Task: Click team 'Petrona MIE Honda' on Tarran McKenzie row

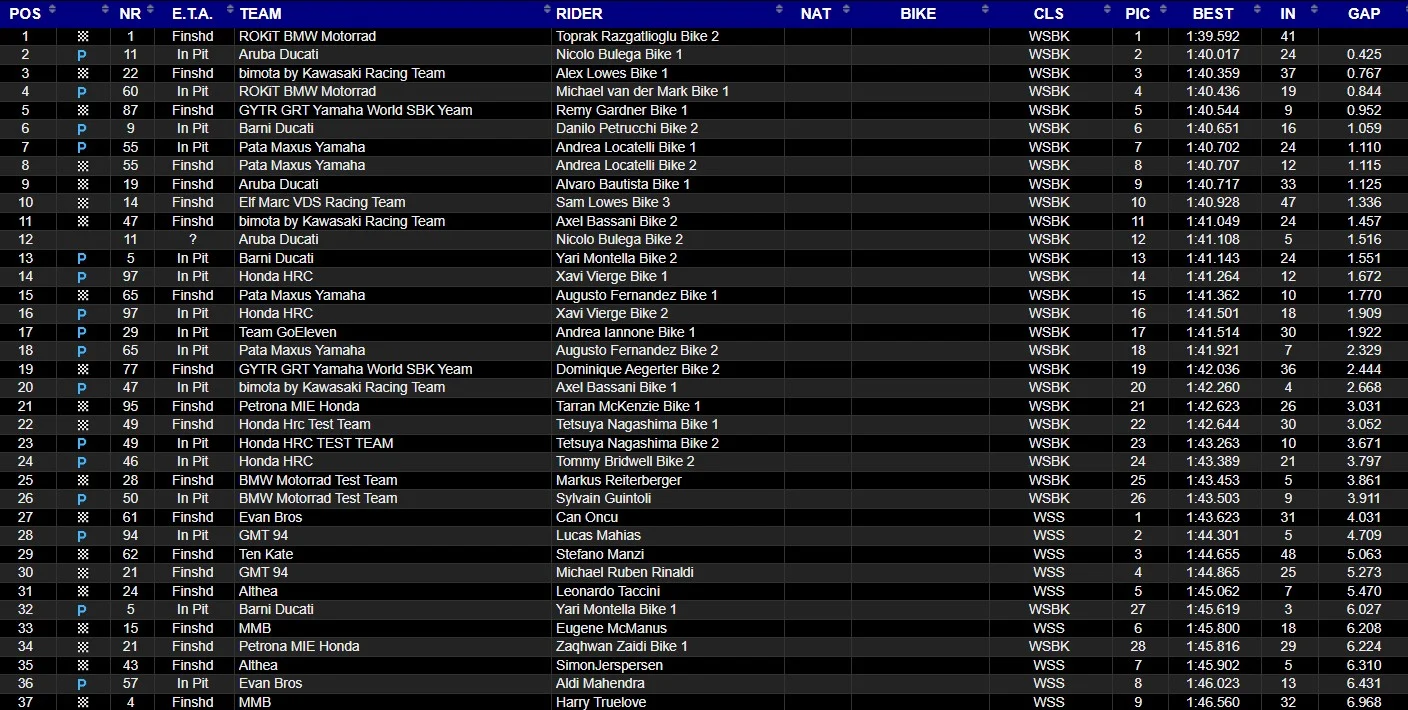Action: pyautogui.click(x=299, y=406)
